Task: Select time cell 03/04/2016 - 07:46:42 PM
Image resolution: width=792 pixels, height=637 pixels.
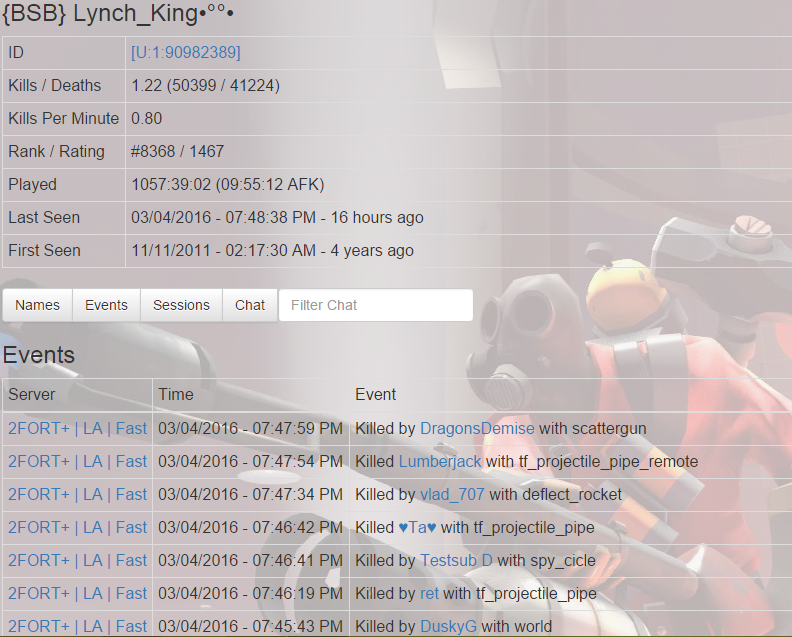Action: coord(251,527)
